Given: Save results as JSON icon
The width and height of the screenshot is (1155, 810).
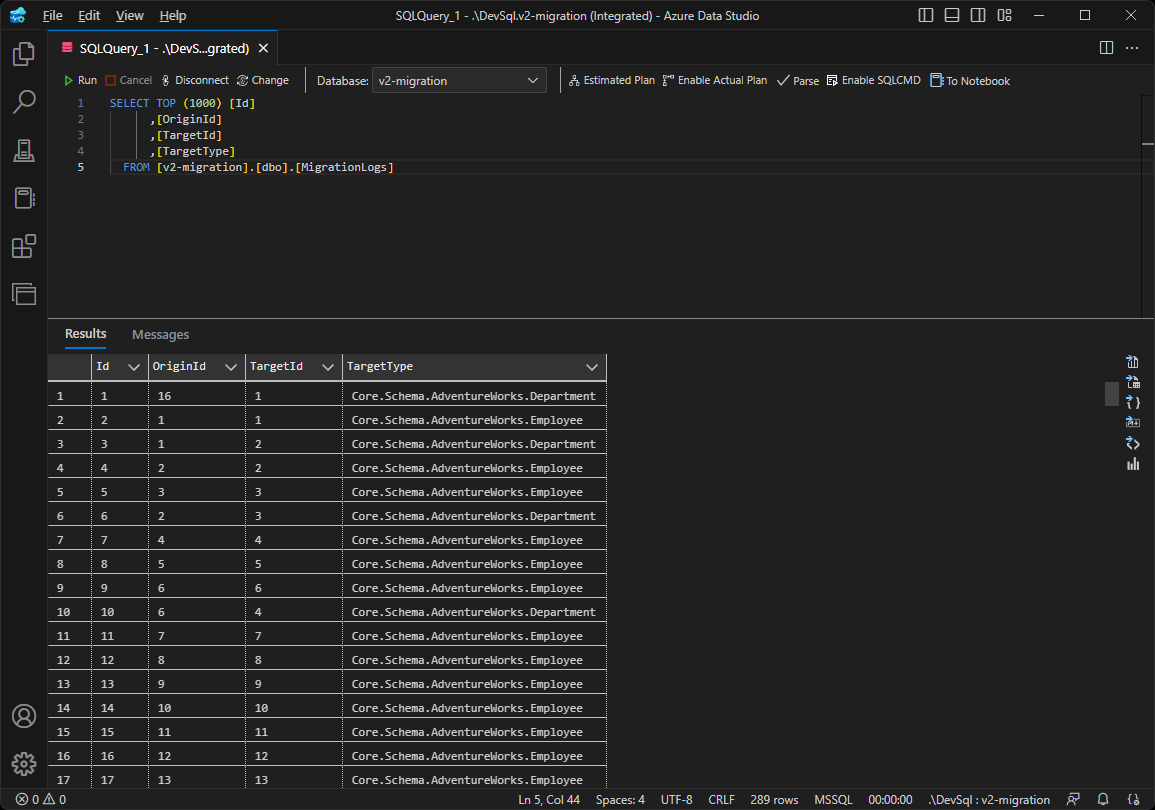Looking at the screenshot, I should coord(1133,402).
